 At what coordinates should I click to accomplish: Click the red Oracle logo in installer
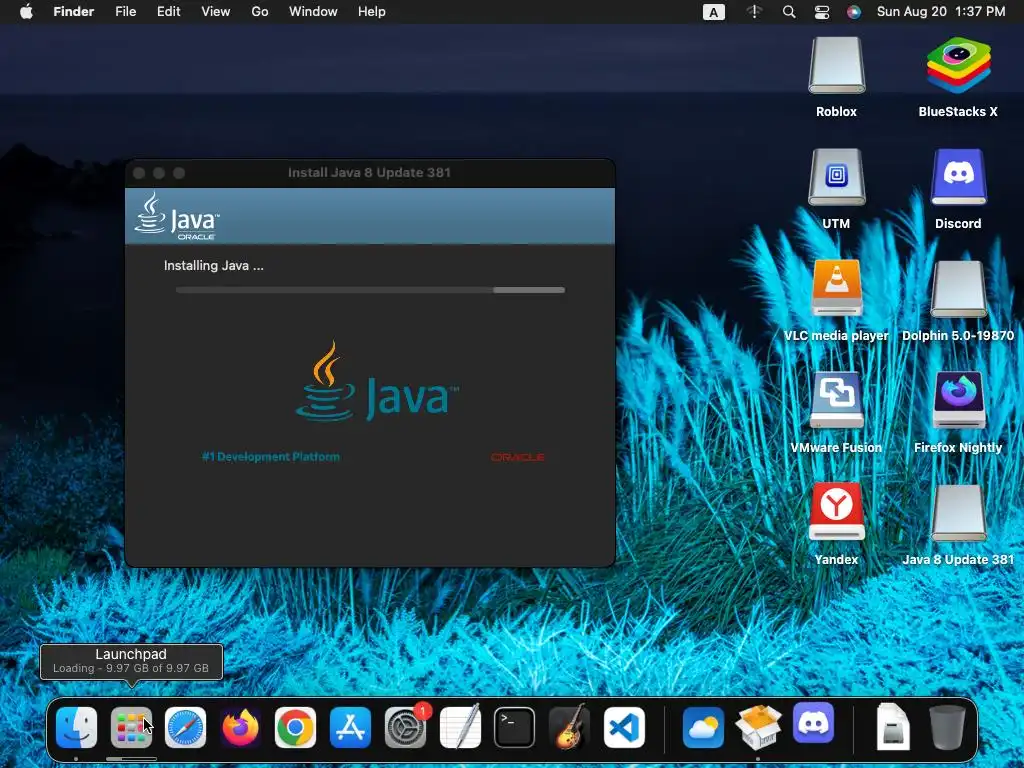coord(518,457)
